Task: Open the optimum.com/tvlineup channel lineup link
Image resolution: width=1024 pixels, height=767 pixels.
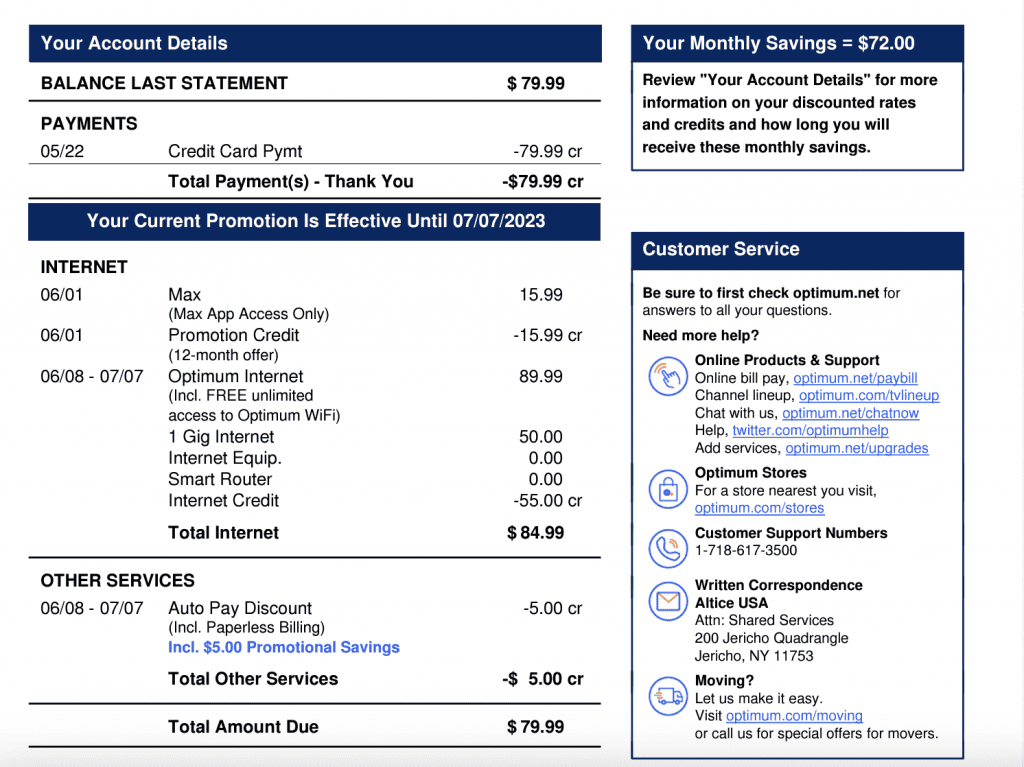Action: click(x=868, y=396)
